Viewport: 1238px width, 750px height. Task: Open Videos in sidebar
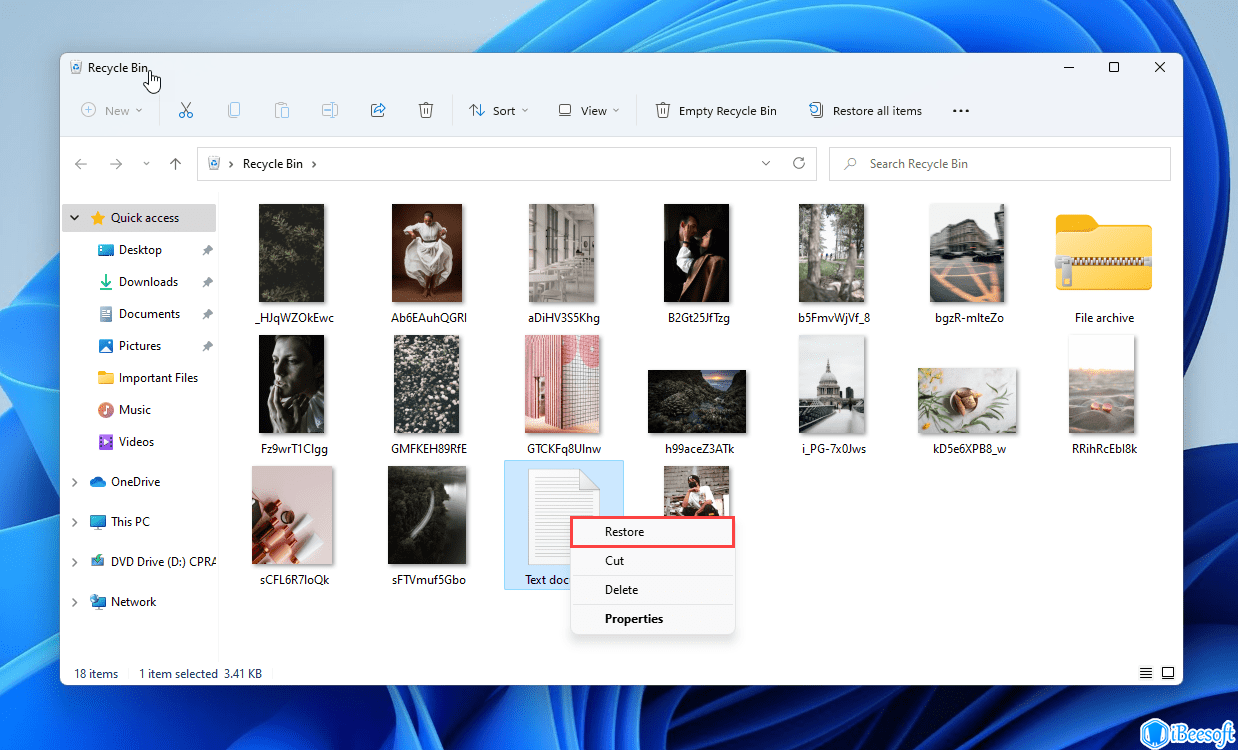[137, 442]
